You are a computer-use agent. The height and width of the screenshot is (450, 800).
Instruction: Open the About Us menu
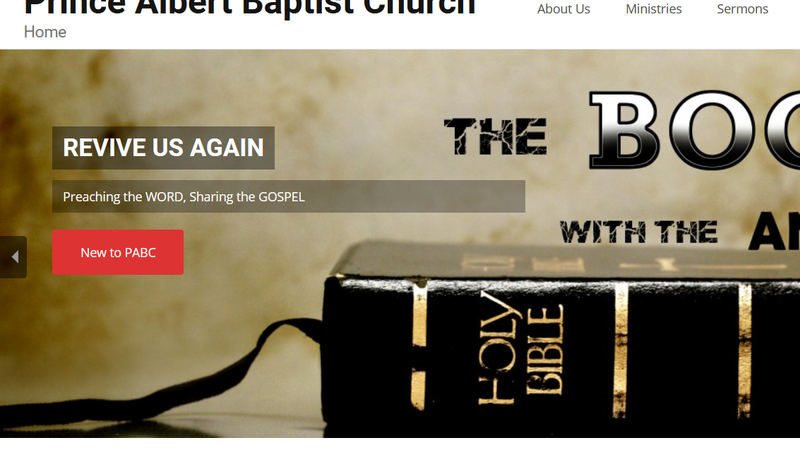click(563, 9)
